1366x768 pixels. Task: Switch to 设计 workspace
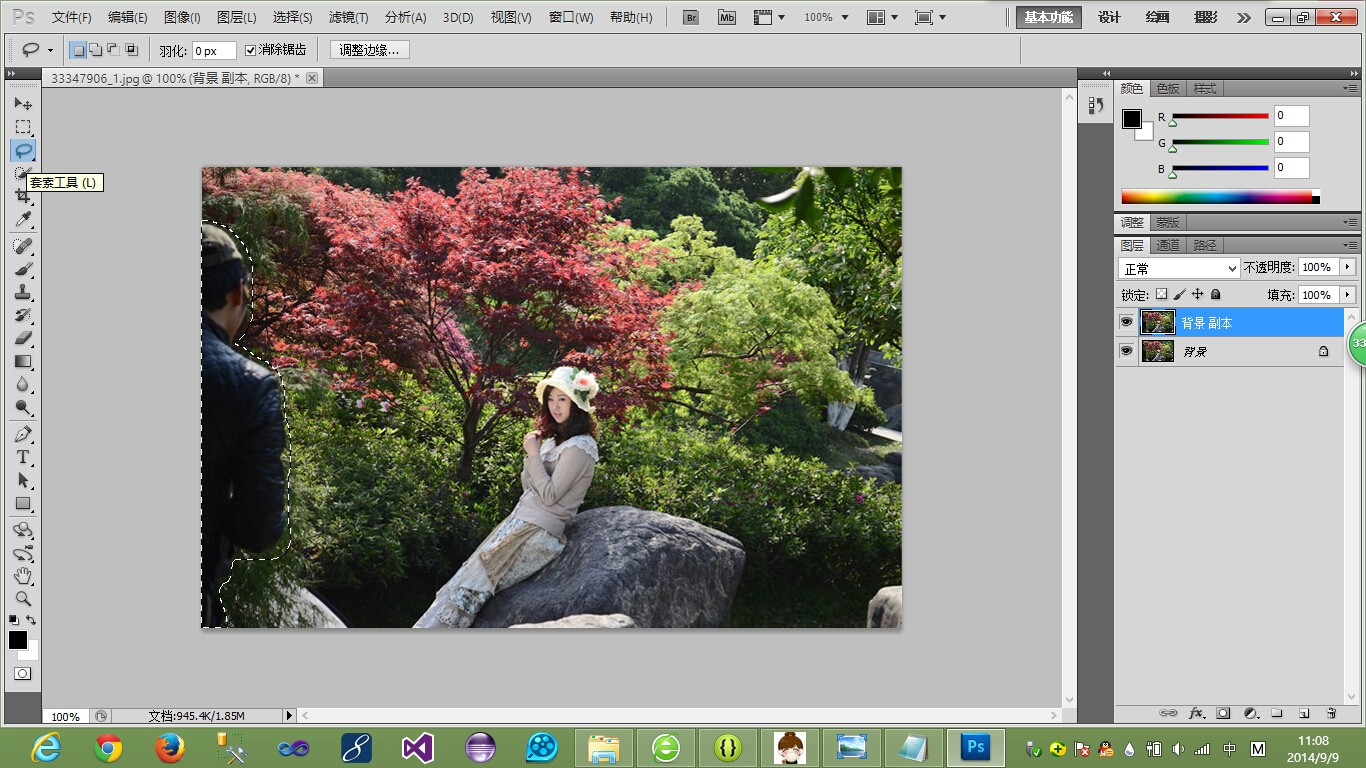click(1109, 18)
